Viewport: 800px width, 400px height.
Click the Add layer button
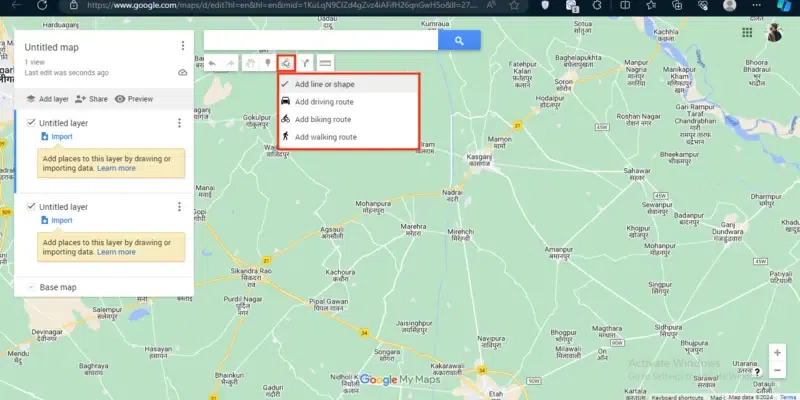click(47, 99)
